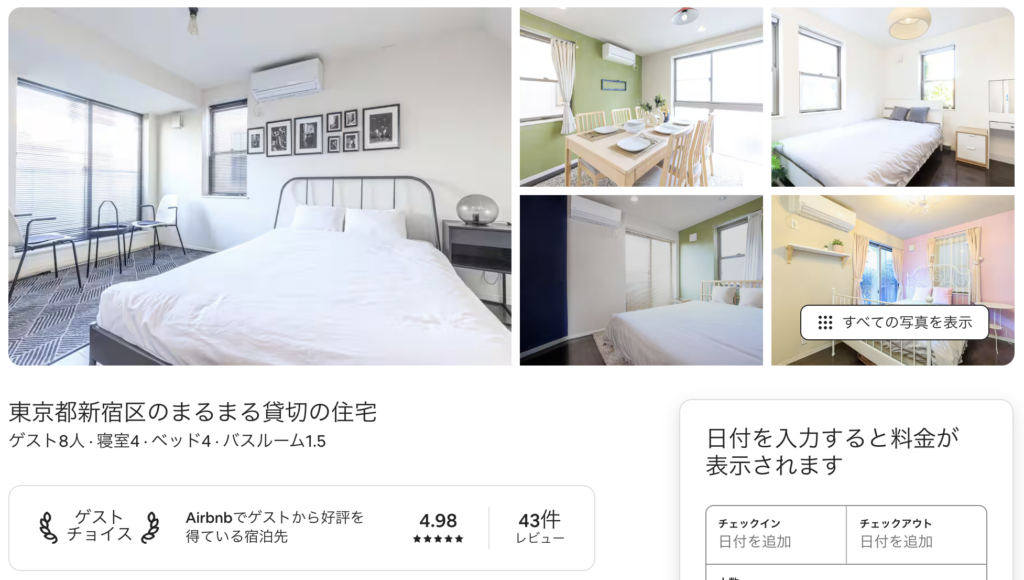Open the main bedroom photo with black bed frame
The width and height of the screenshot is (1024, 580).
click(x=260, y=186)
